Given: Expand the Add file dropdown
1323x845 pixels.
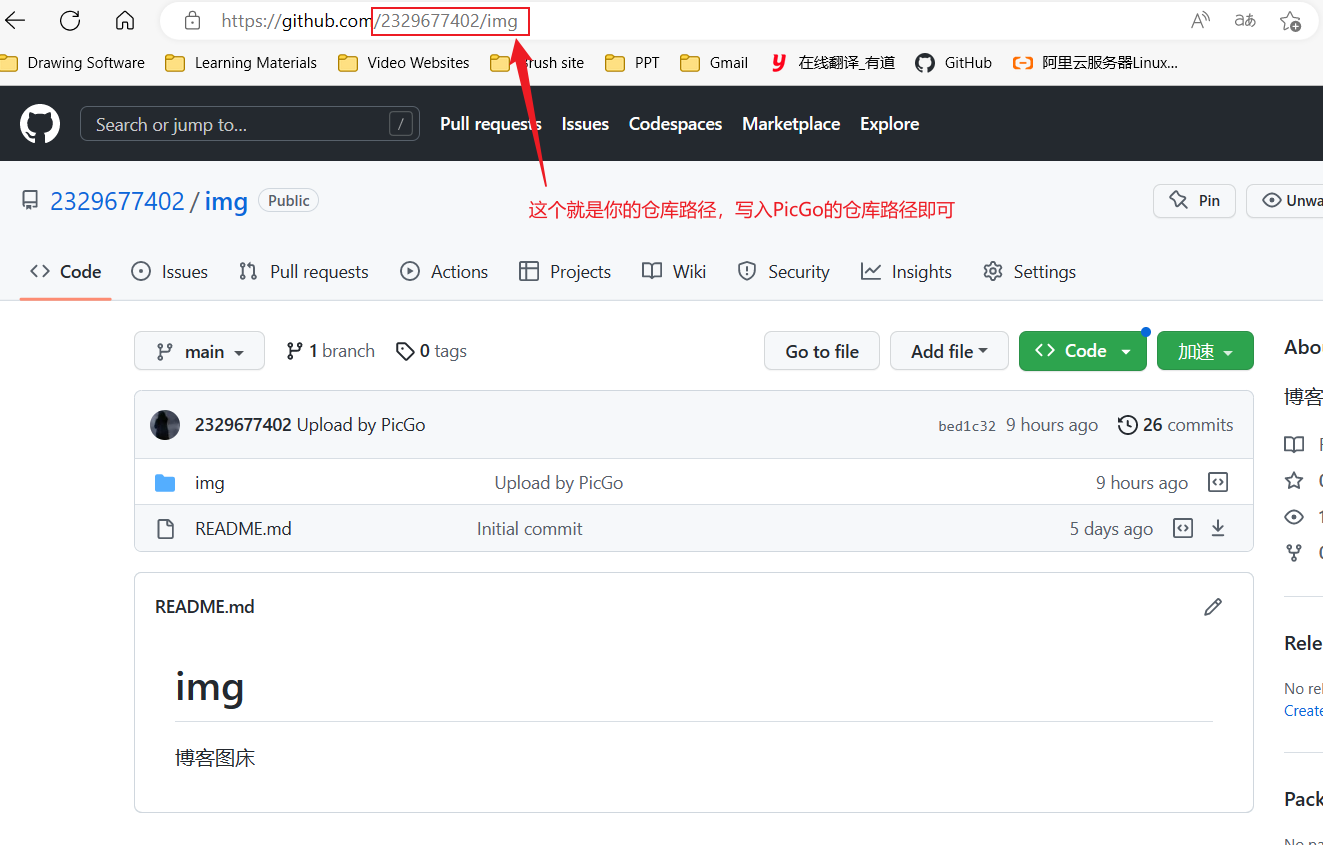Looking at the screenshot, I should coord(949,351).
